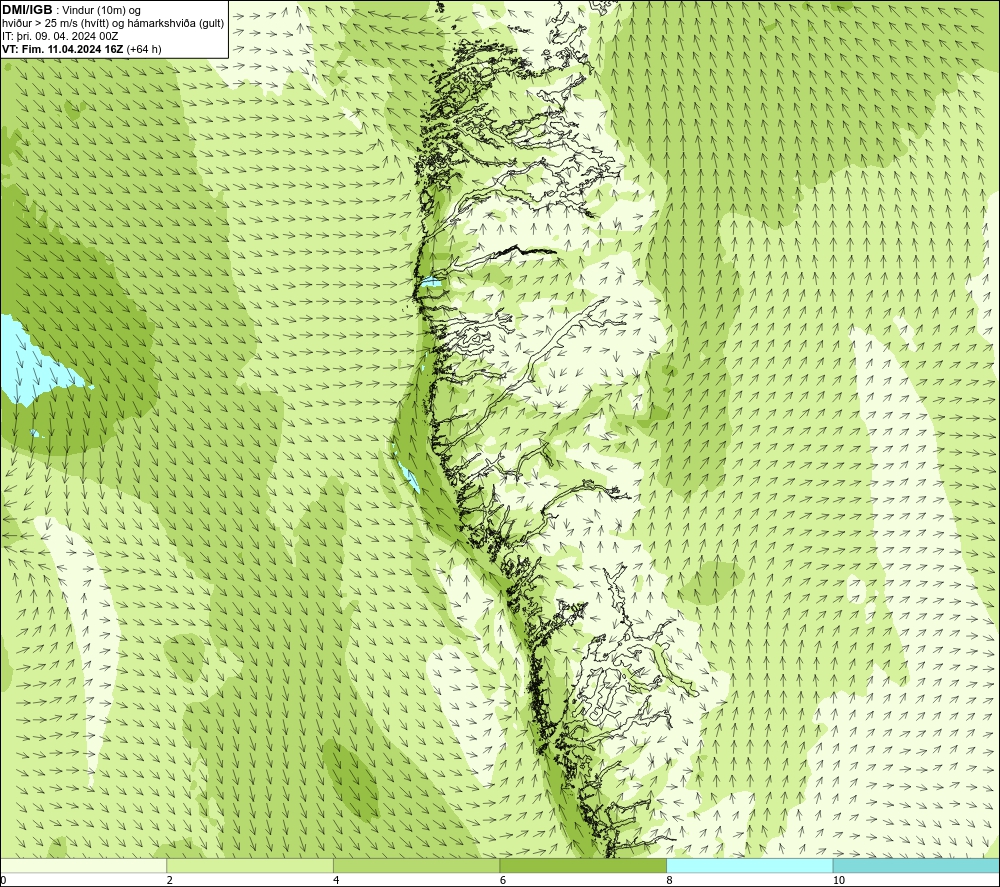Click the legend label '6'
This screenshot has width=1000, height=887.
pos(503,881)
